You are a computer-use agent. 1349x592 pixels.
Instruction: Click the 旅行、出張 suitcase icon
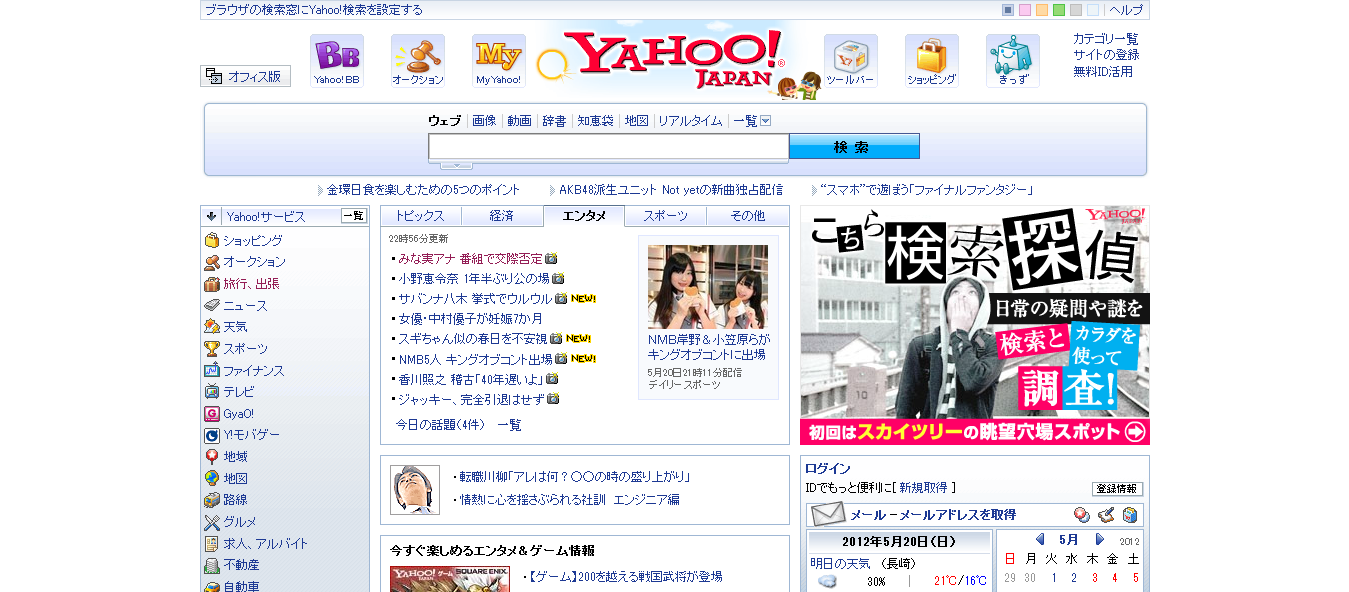pos(212,284)
